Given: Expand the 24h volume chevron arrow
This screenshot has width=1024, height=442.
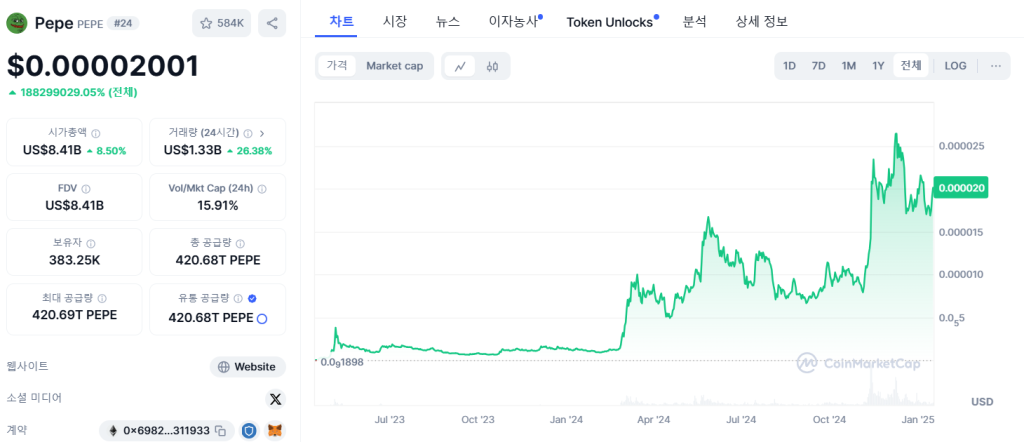Looking at the screenshot, I should coord(262,133).
